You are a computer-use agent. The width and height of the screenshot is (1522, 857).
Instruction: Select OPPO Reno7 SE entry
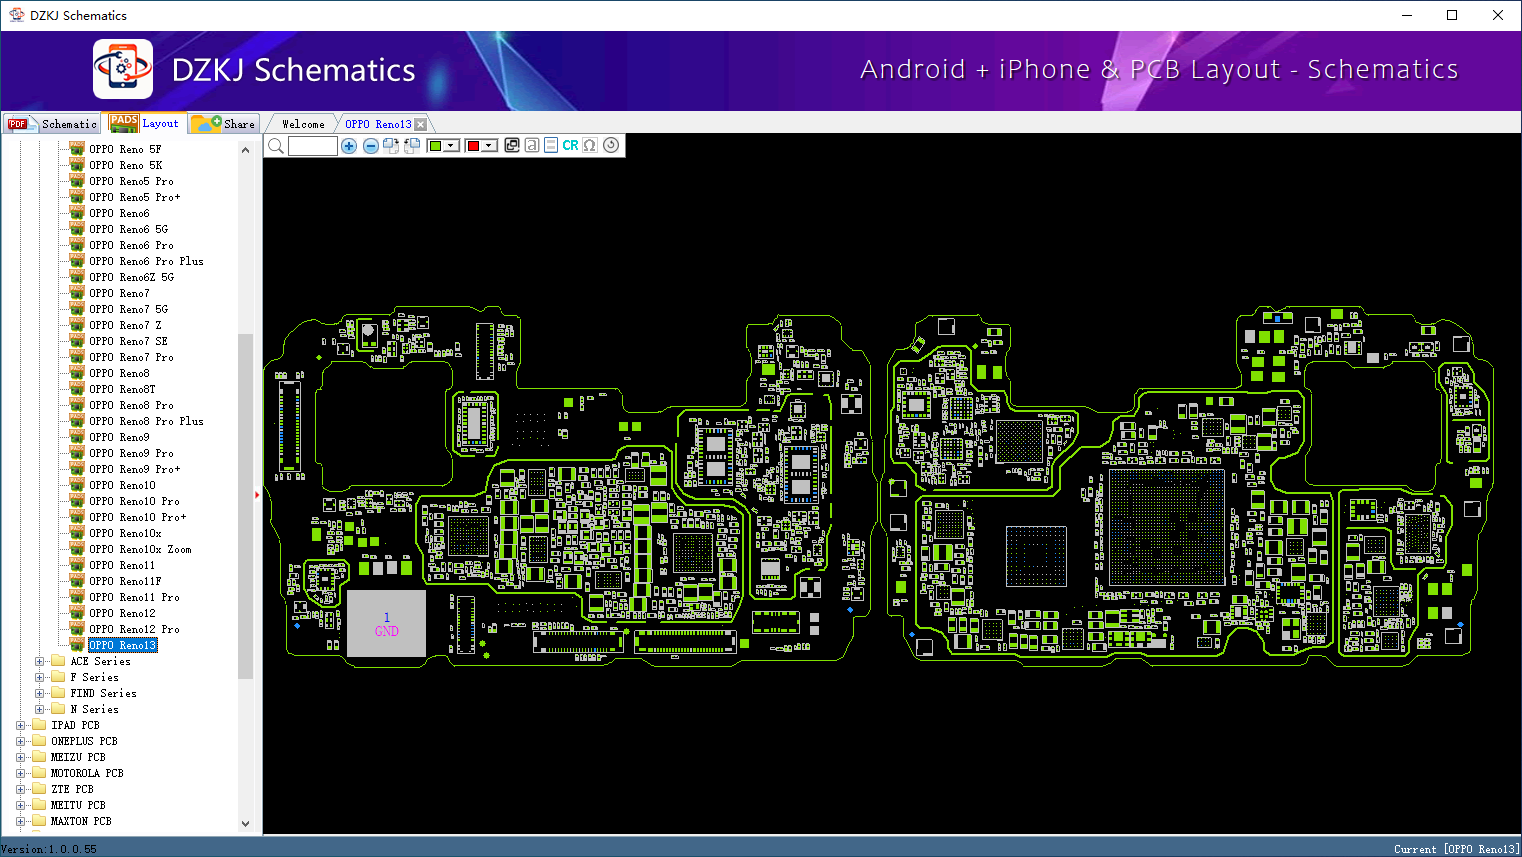tap(128, 341)
